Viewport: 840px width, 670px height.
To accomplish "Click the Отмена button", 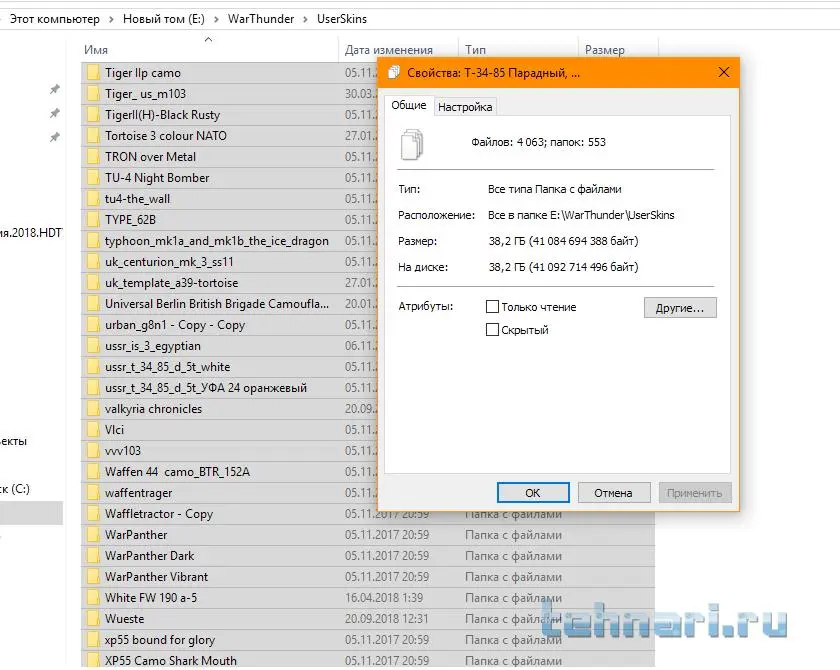I will (614, 493).
